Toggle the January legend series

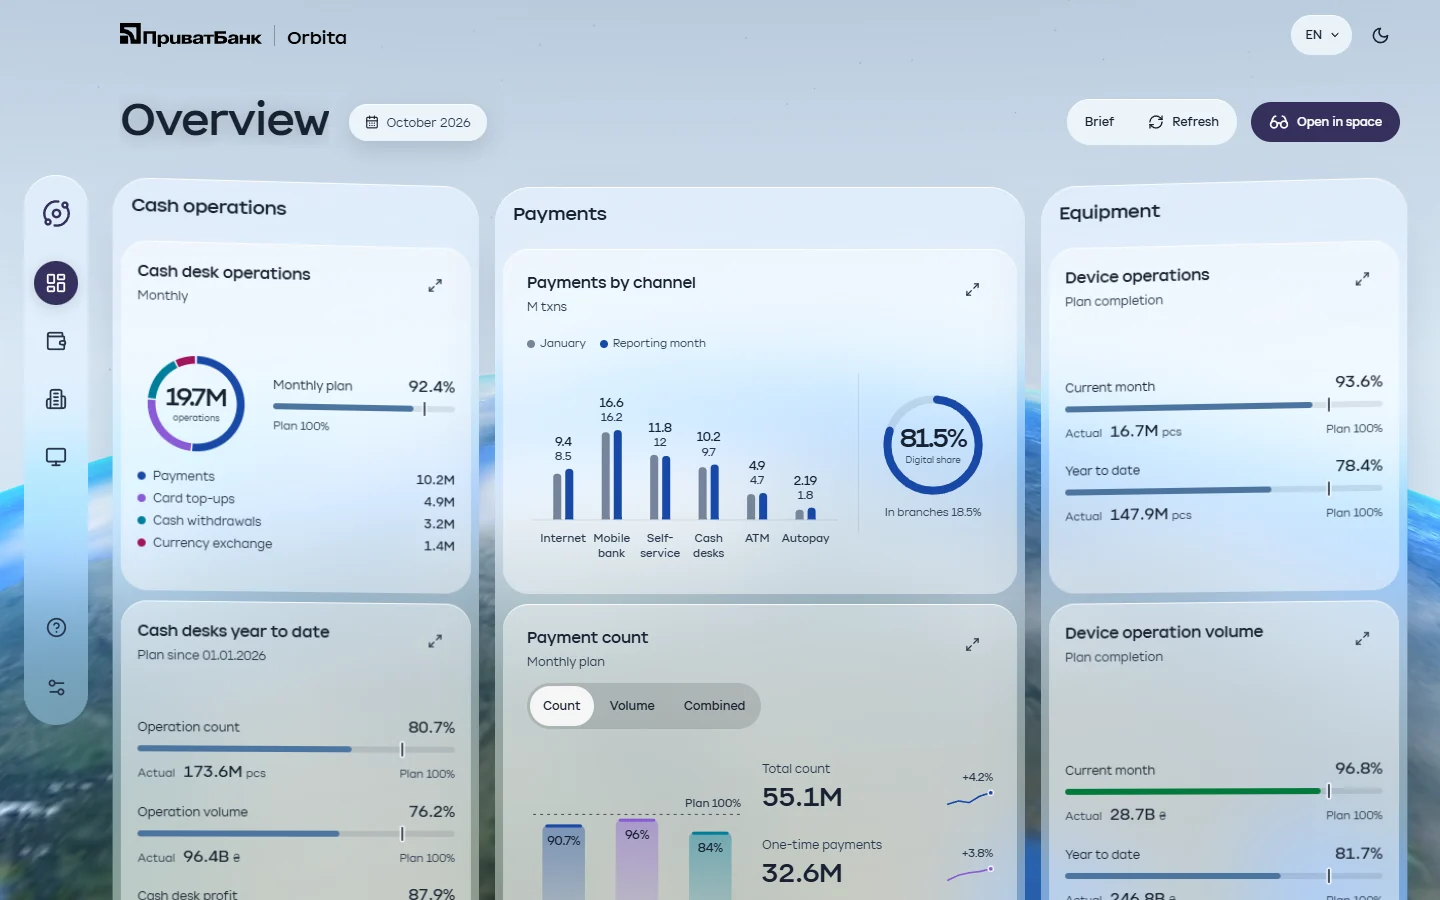click(557, 343)
